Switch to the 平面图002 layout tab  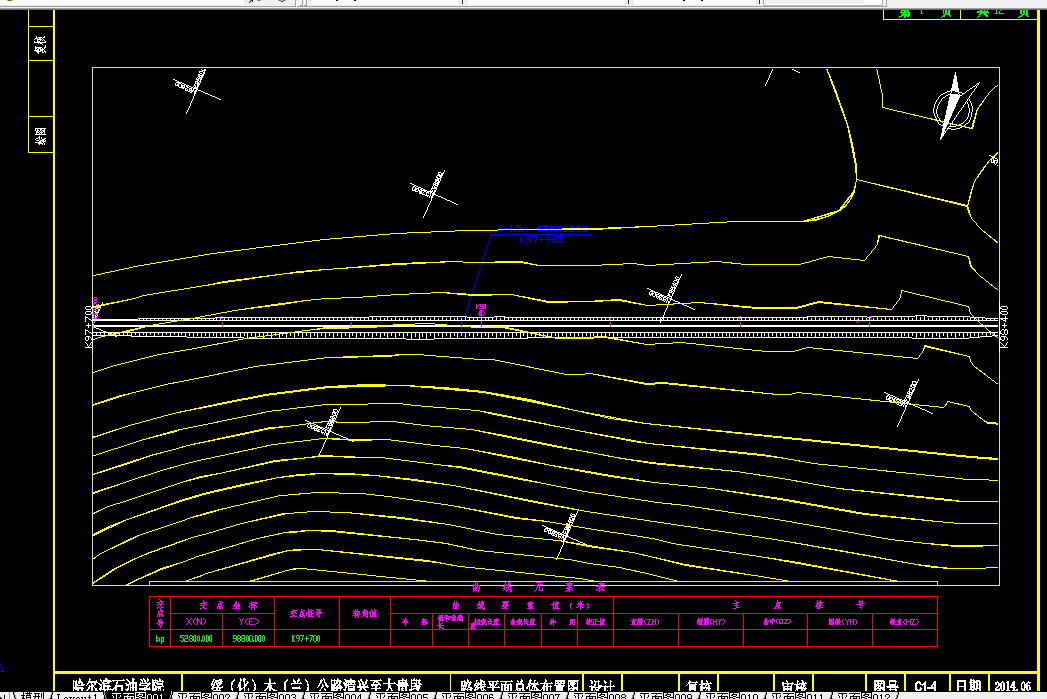(203, 695)
